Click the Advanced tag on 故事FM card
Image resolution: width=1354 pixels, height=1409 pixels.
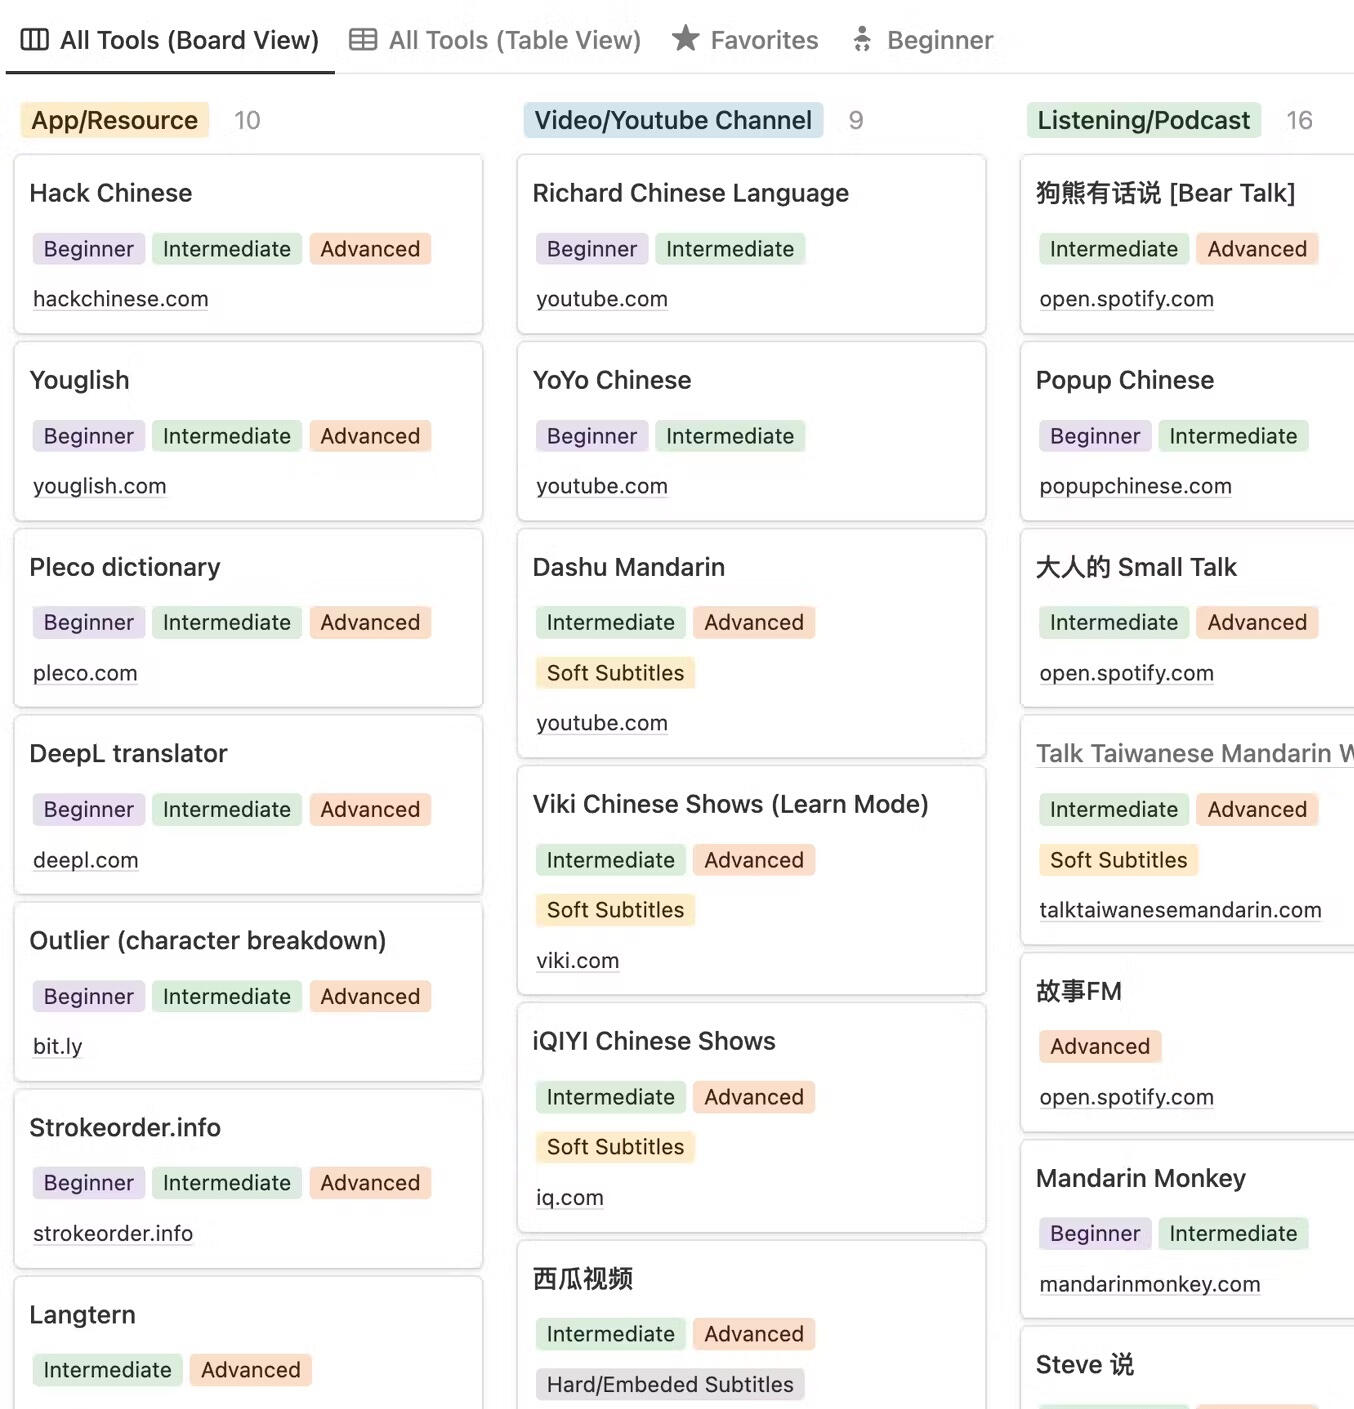click(x=1099, y=1046)
